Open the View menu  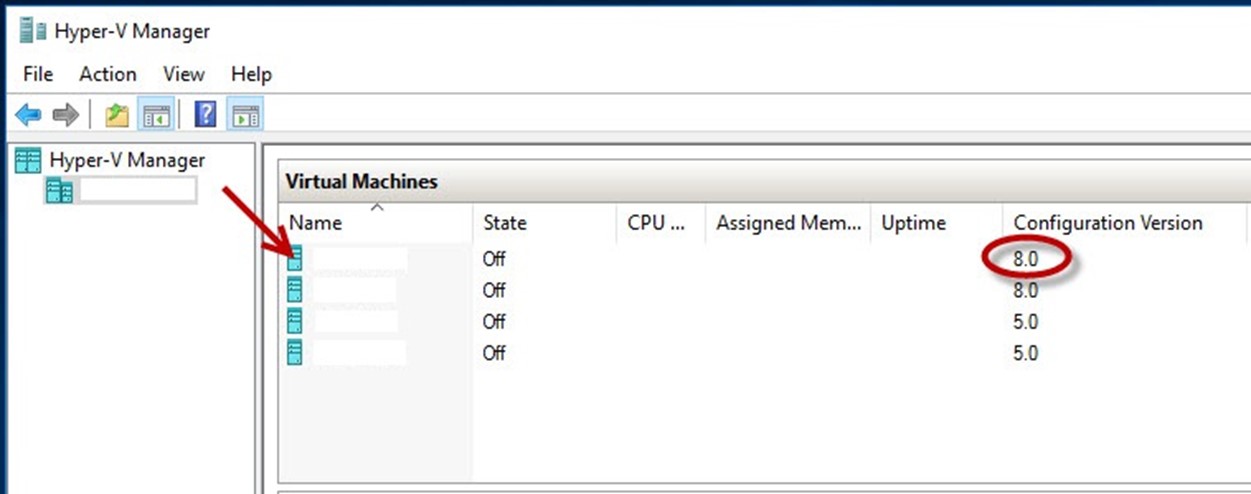click(x=184, y=74)
